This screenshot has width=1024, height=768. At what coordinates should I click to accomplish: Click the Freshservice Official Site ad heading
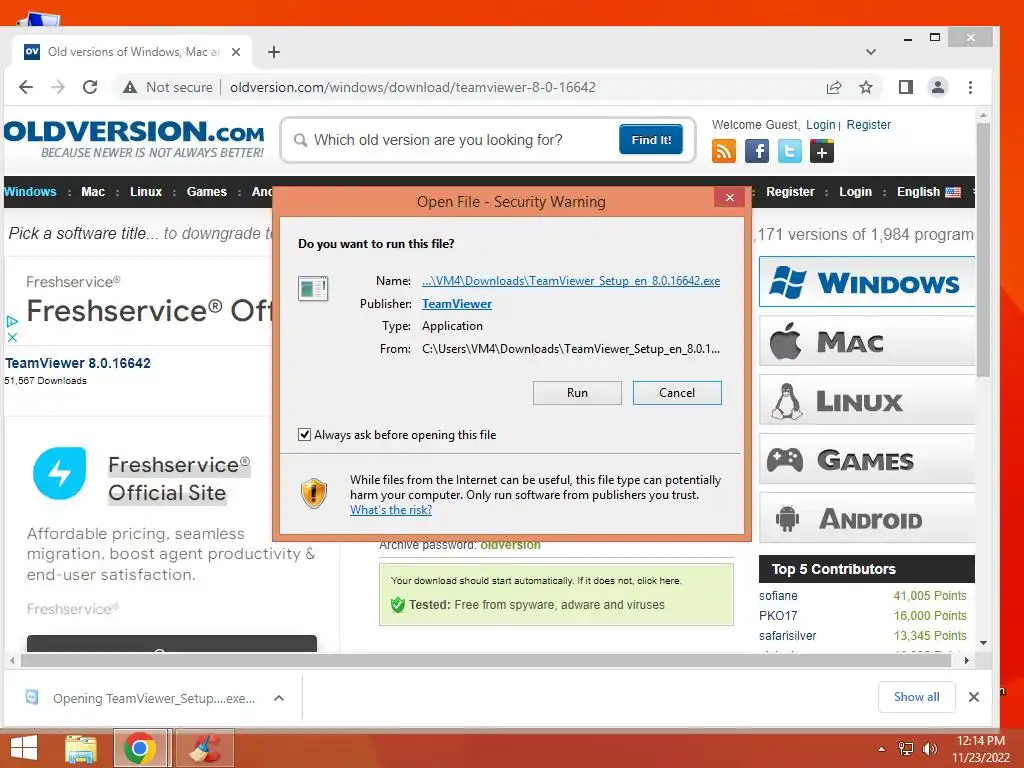(x=179, y=479)
